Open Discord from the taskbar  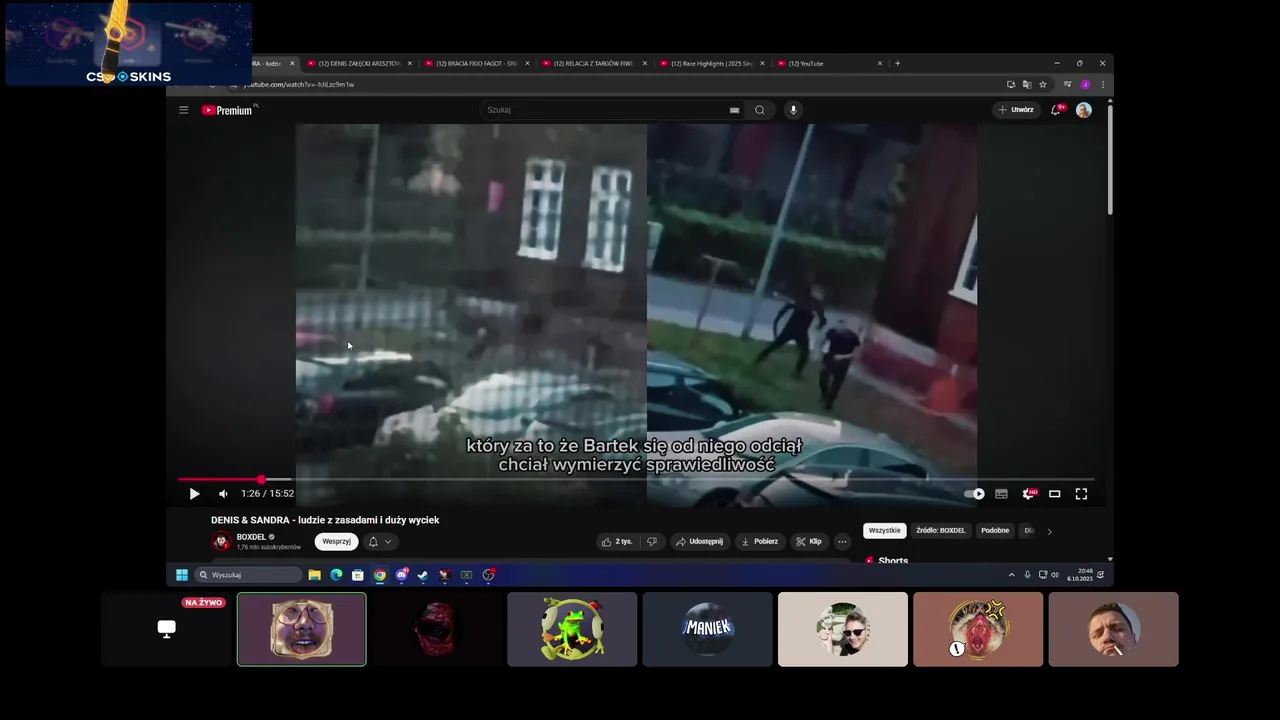tap(402, 575)
